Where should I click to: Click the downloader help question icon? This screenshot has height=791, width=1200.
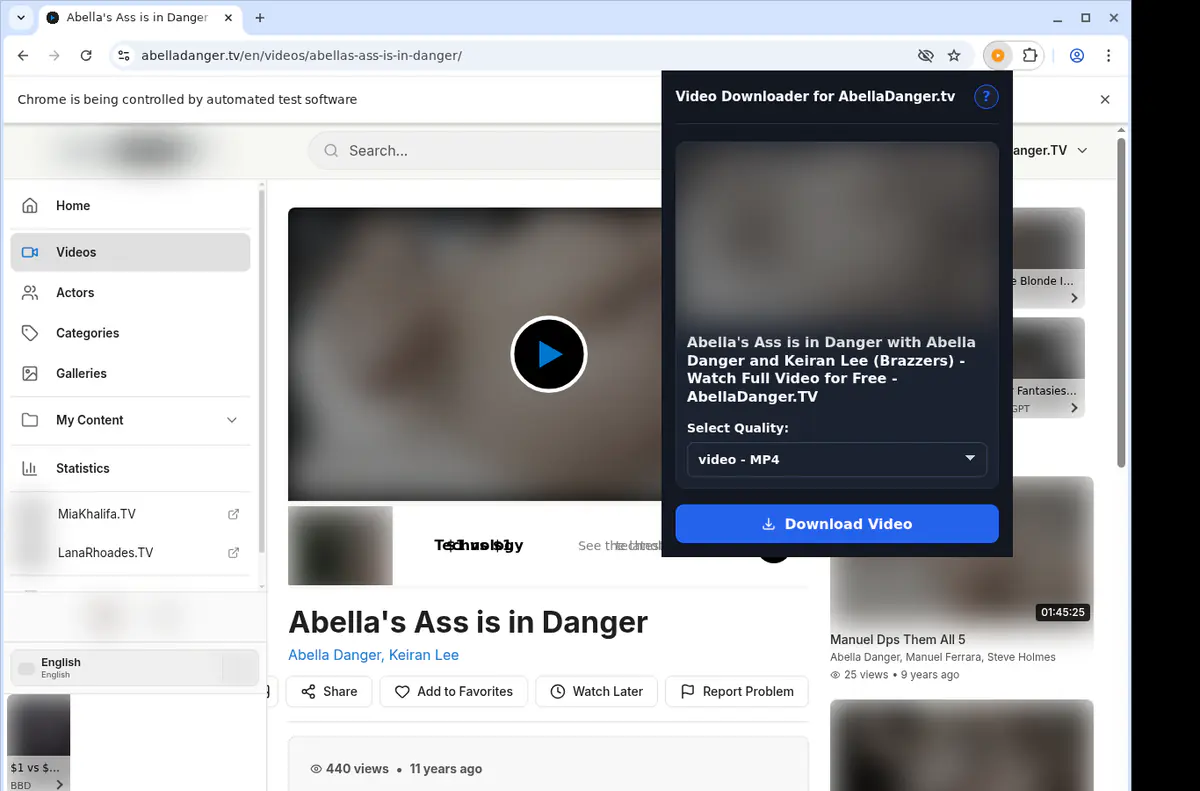coord(986,97)
